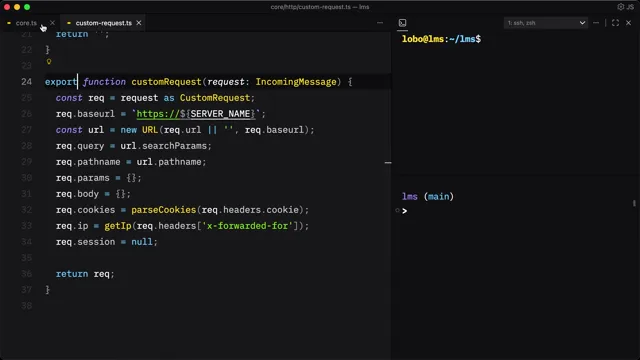640x360 pixels.
Task: Click the lightbulb code action icon
Action: pyautogui.click(x=49, y=62)
